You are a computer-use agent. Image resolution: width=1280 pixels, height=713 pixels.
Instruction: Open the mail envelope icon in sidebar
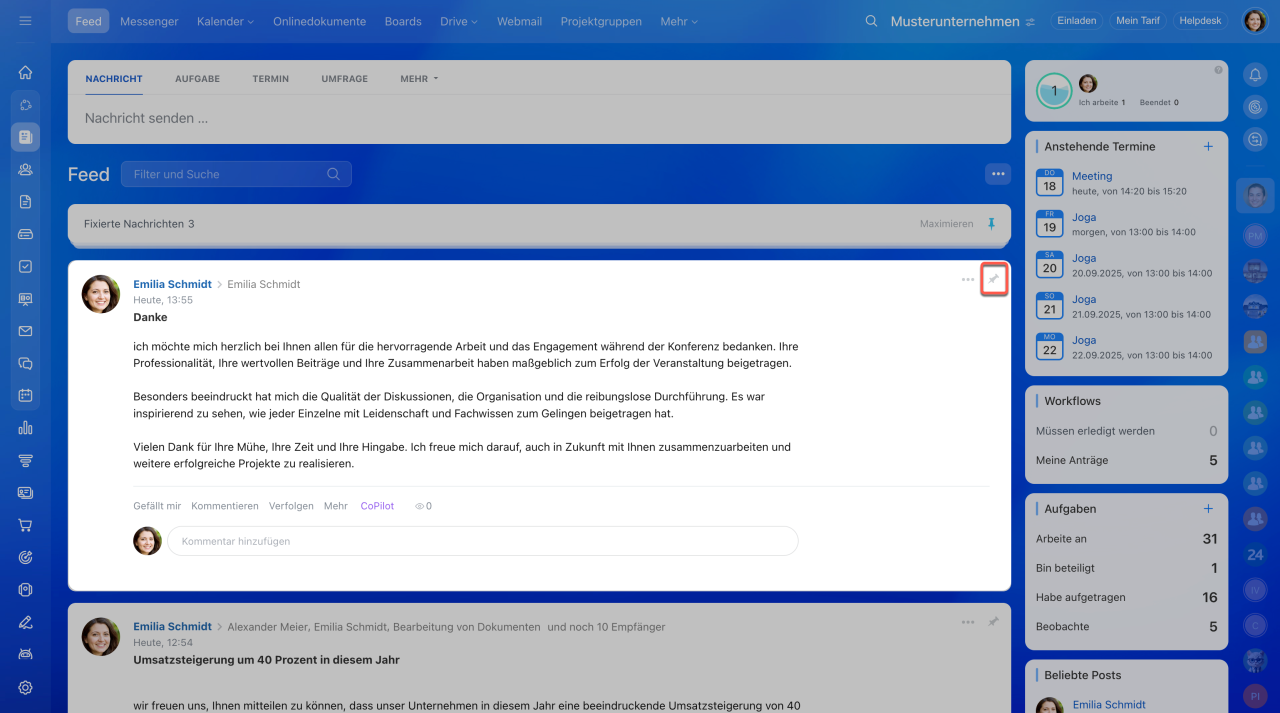[25, 331]
